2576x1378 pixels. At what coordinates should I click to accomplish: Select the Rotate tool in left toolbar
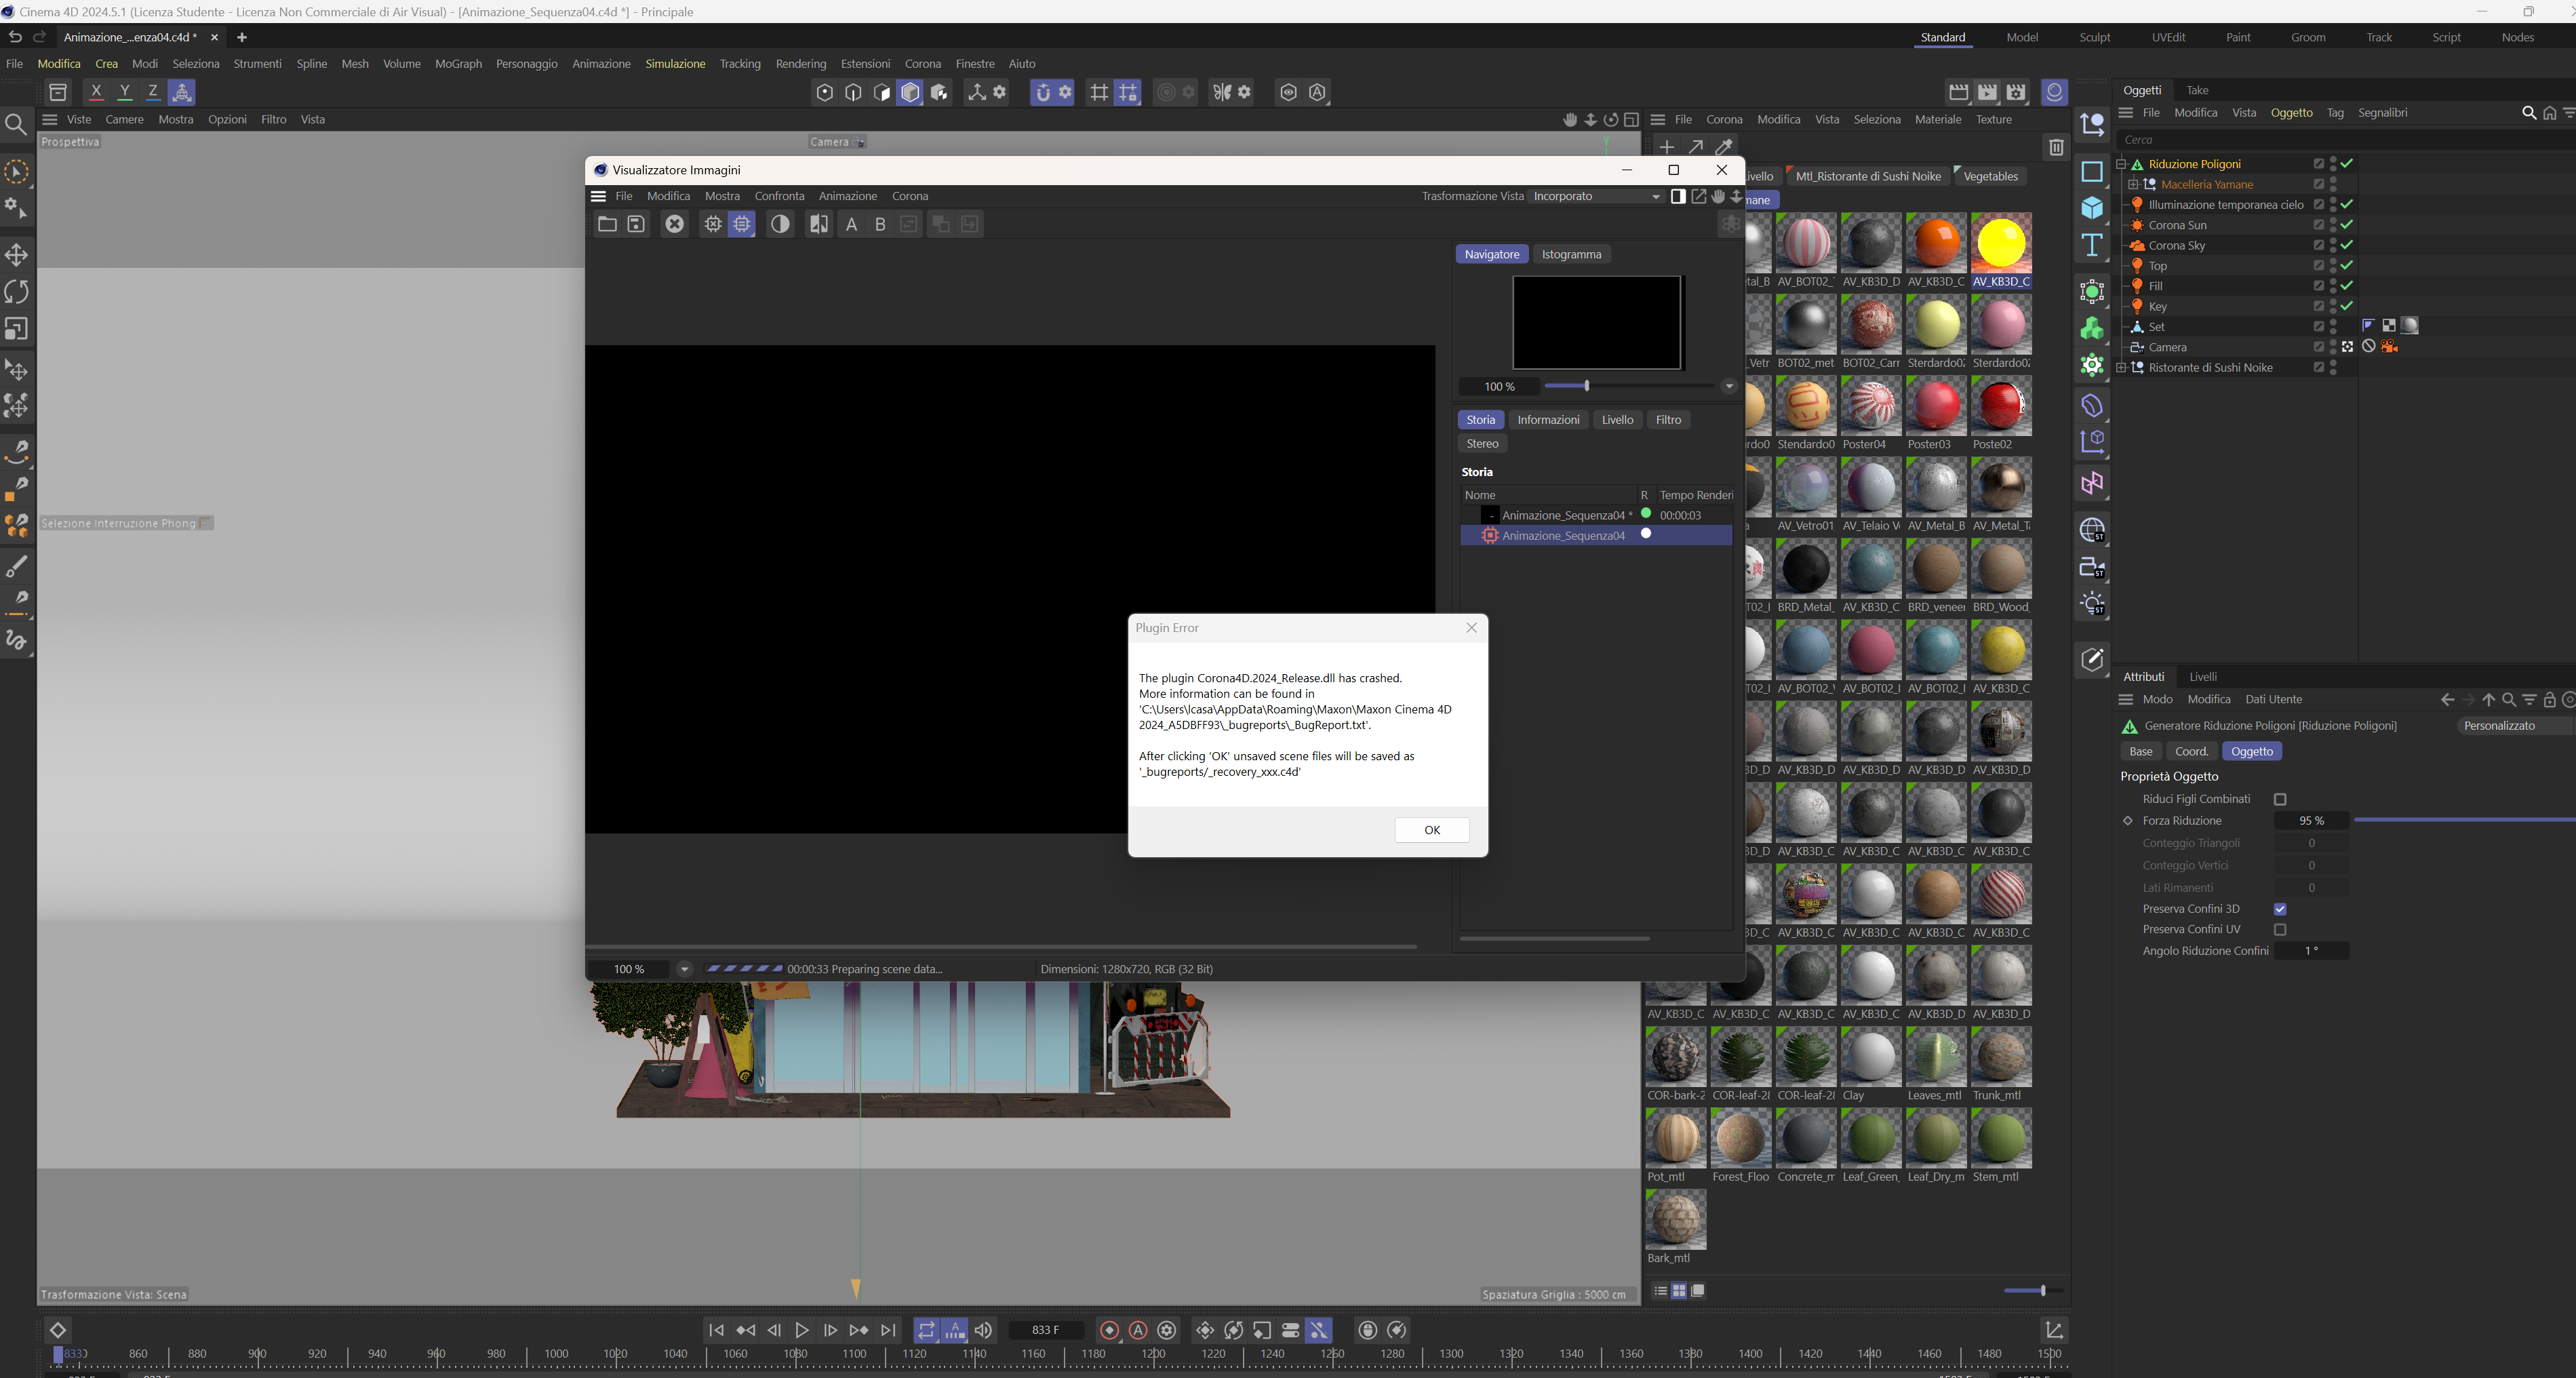click(x=17, y=292)
